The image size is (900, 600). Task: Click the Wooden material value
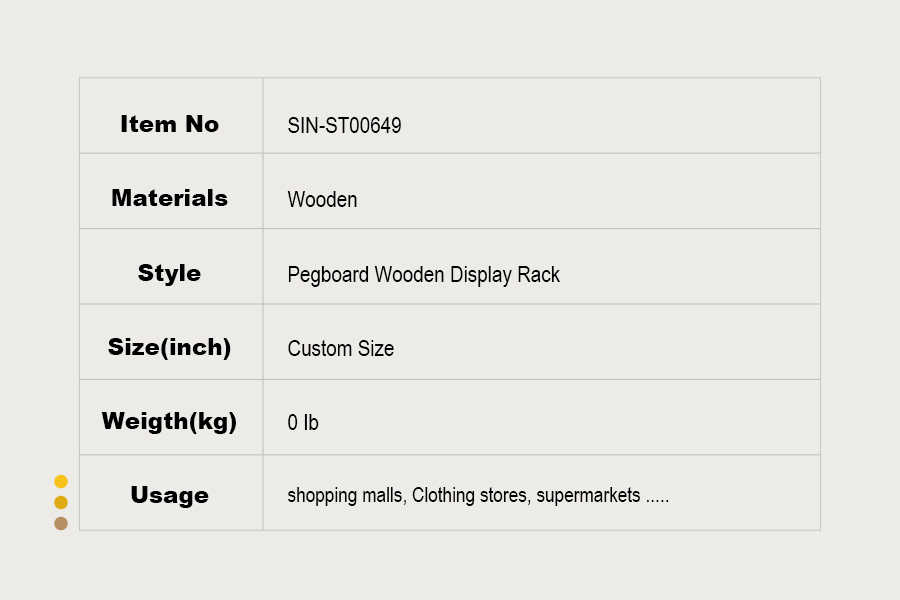click(322, 200)
